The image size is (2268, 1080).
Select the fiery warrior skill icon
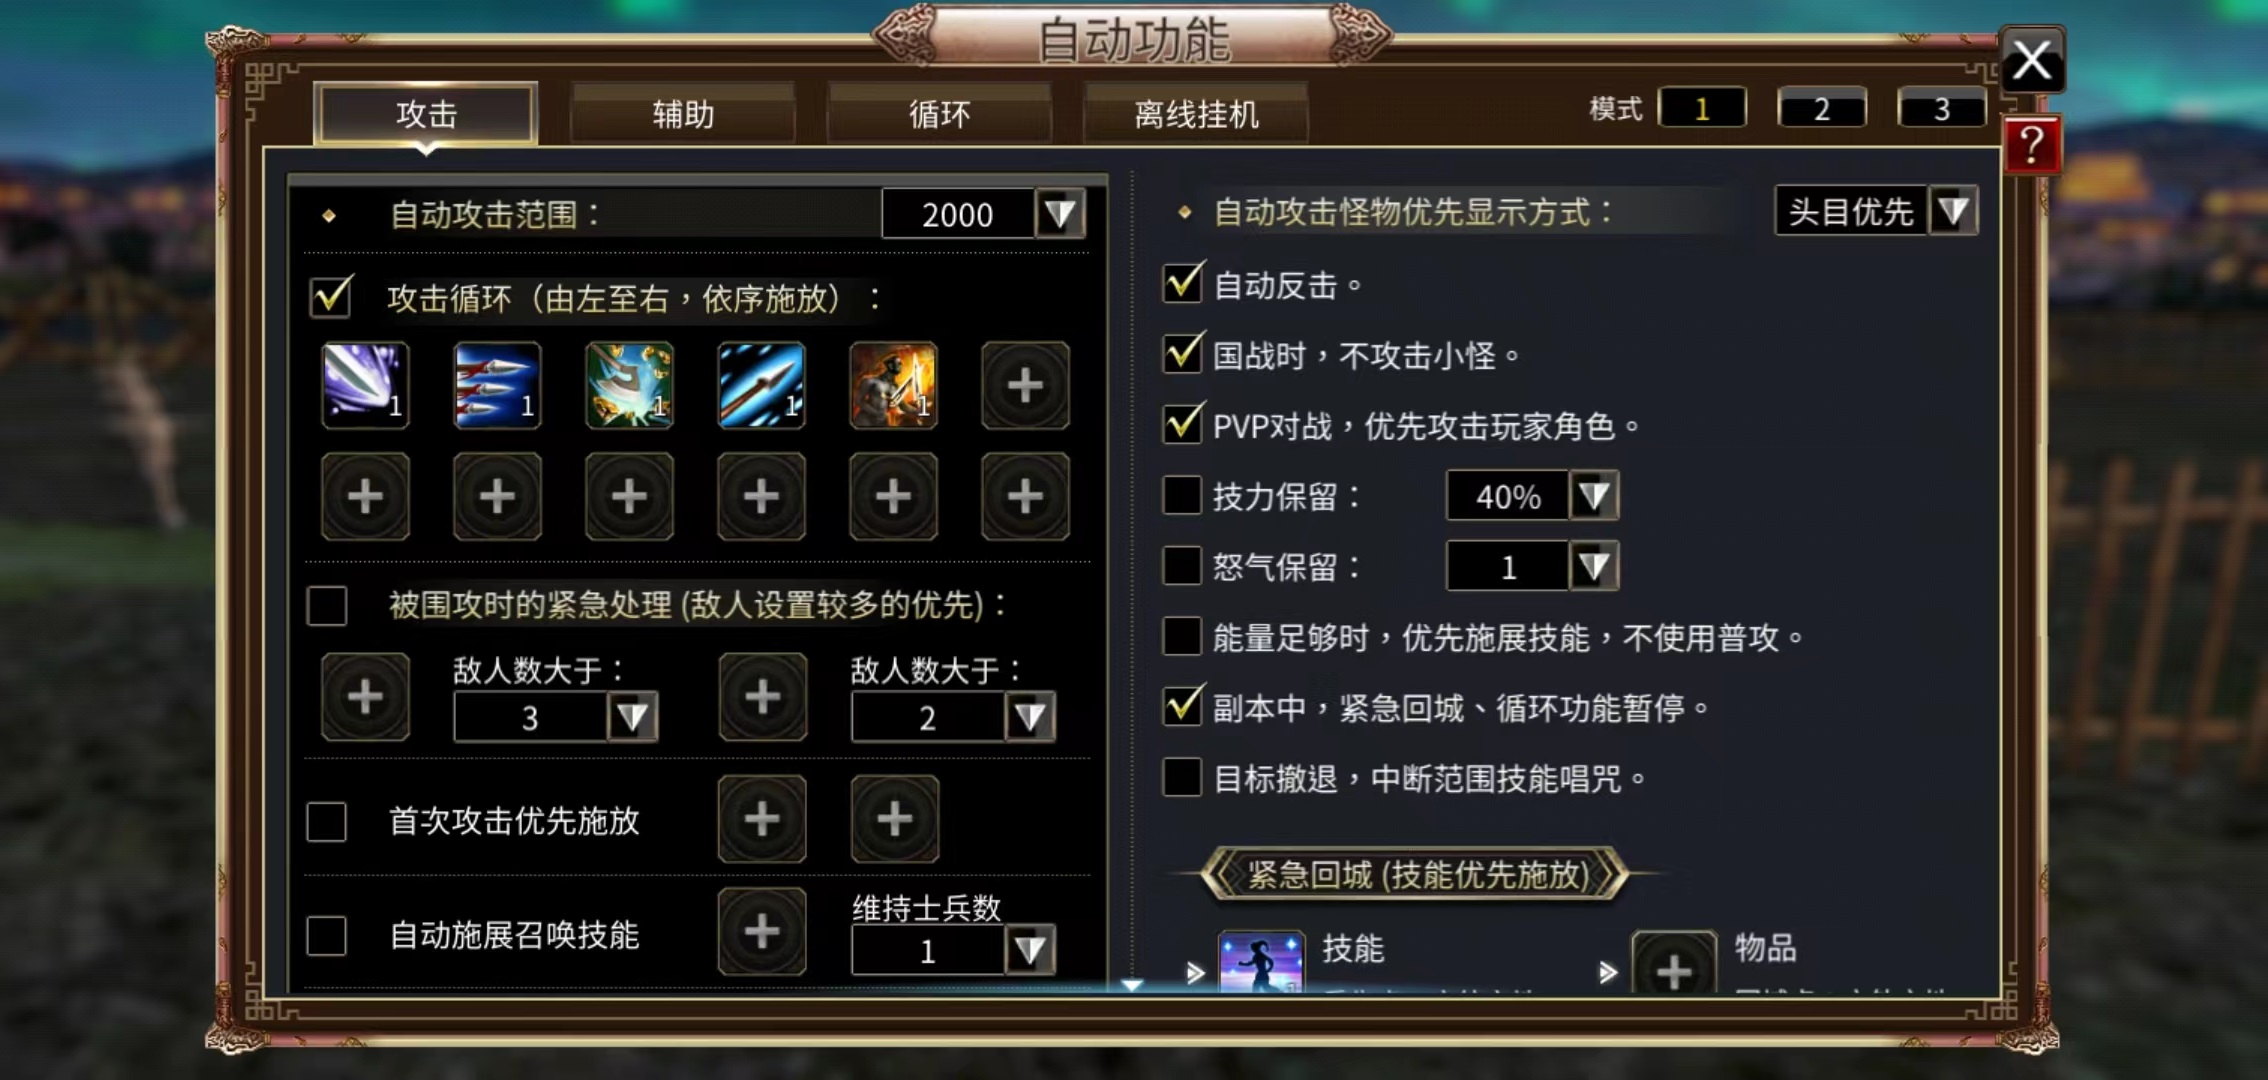893,385
